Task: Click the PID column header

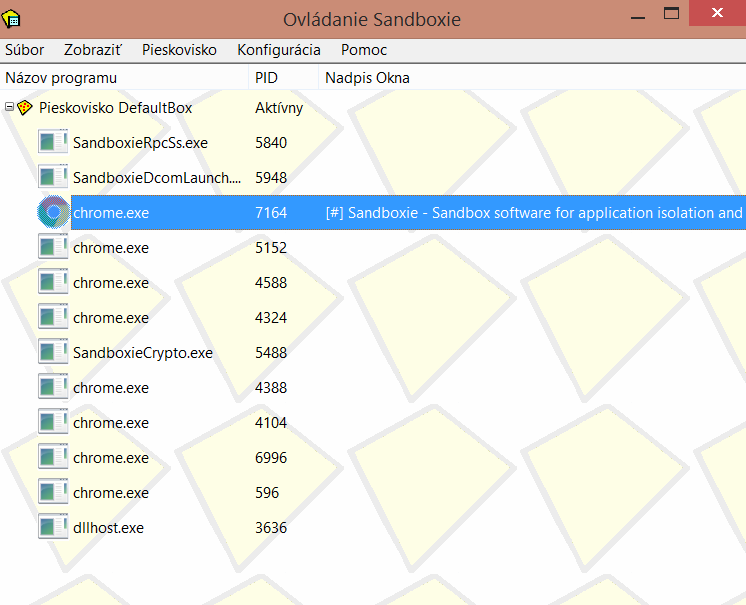Action: pos(268,77)
